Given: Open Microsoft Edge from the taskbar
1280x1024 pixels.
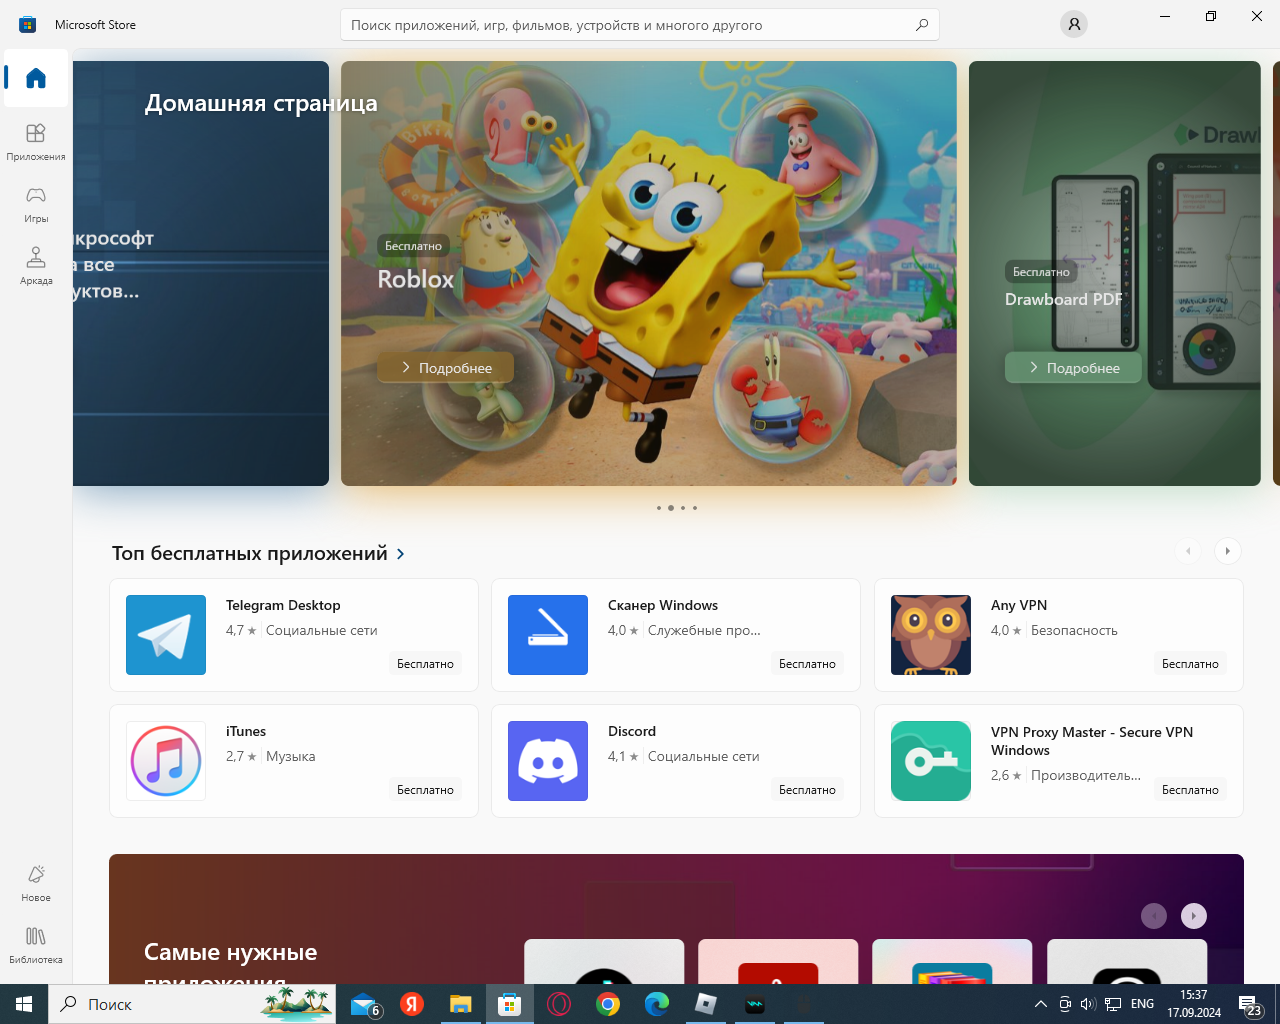Looking at the screenshot, I should 657,1004.
